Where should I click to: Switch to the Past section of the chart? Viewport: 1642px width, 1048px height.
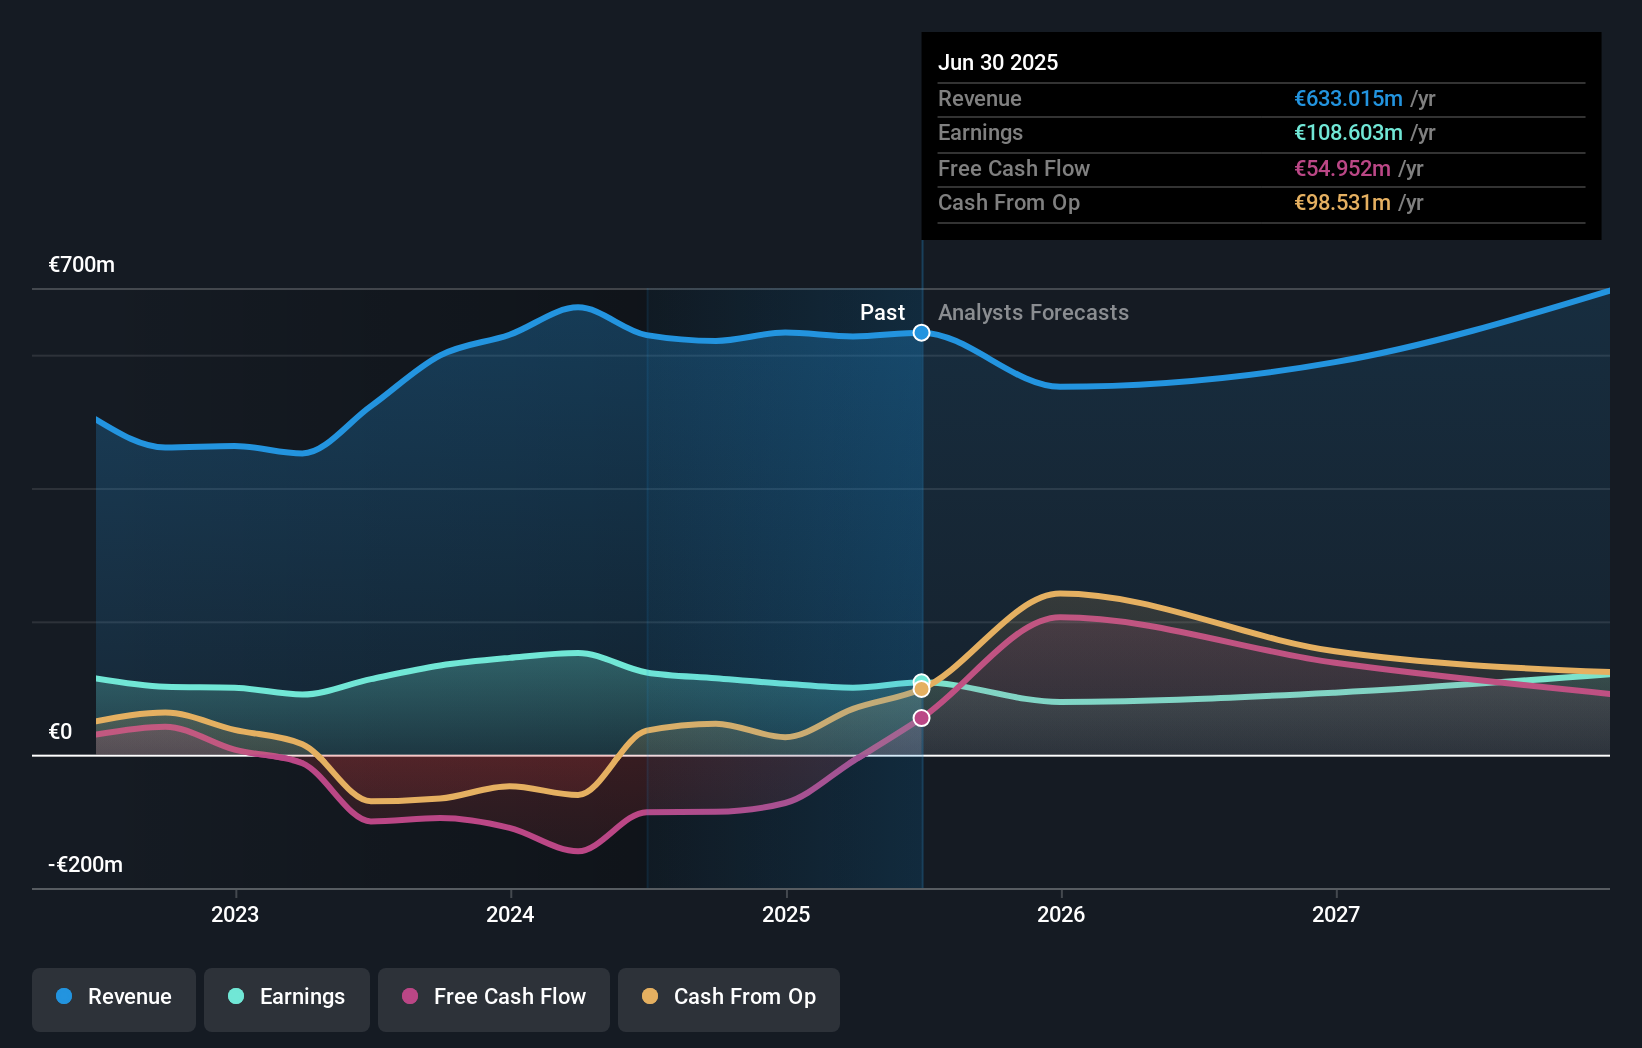coord(882,312)
